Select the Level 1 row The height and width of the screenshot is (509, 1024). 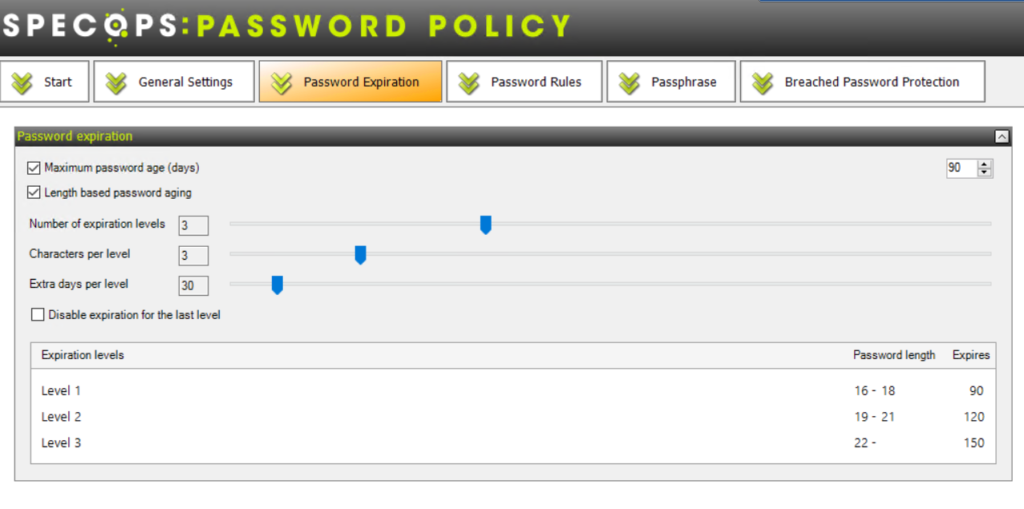pyautogui.click(x=513, y=391)
